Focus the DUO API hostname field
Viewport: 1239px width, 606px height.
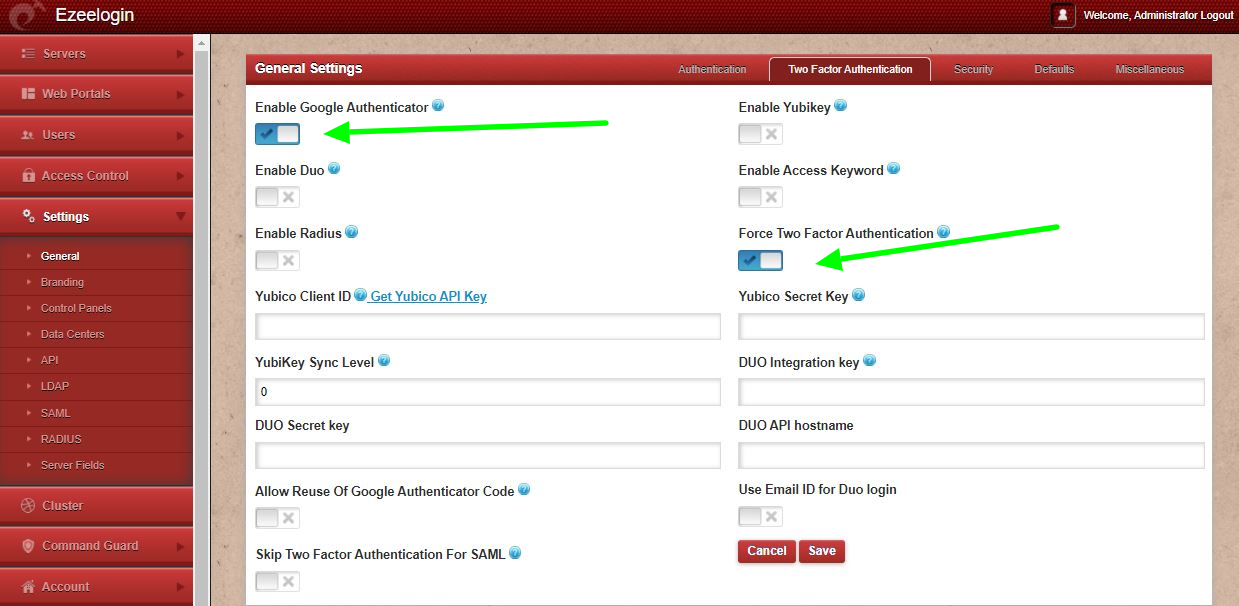(x=971, y=456)
